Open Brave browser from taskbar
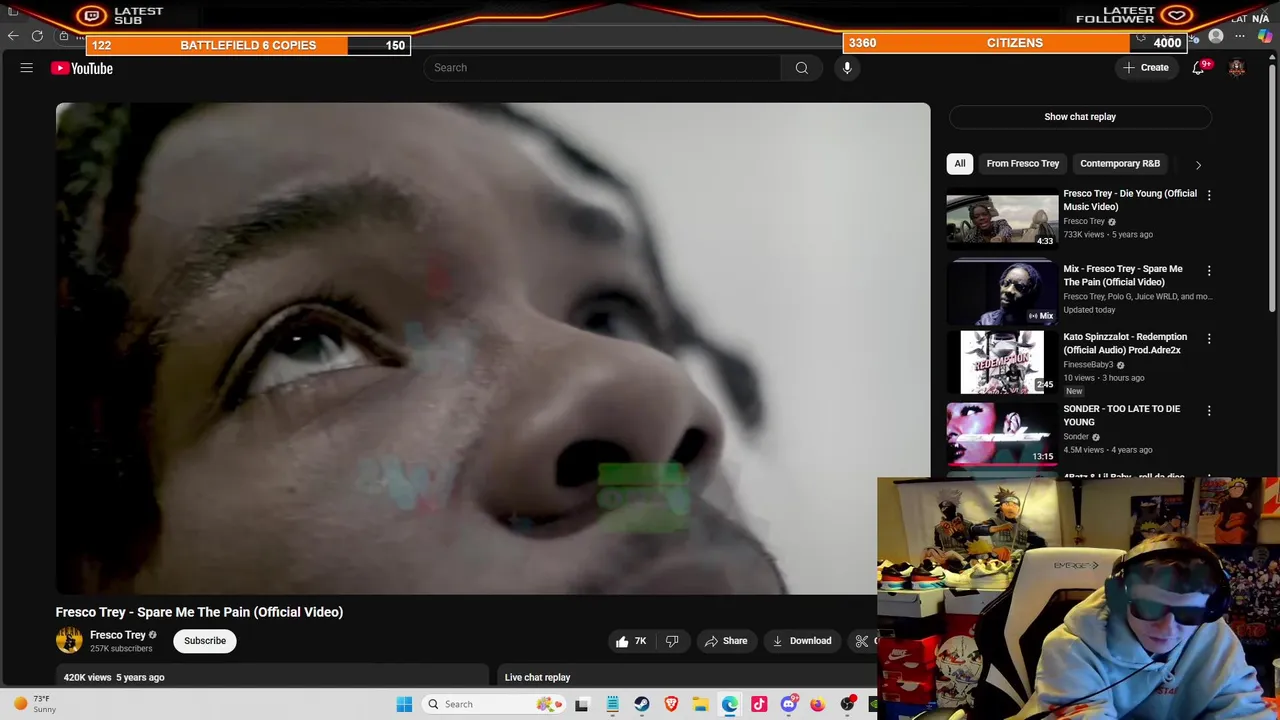The height and width of the screenshot is (720, 1280). [671, 704]
